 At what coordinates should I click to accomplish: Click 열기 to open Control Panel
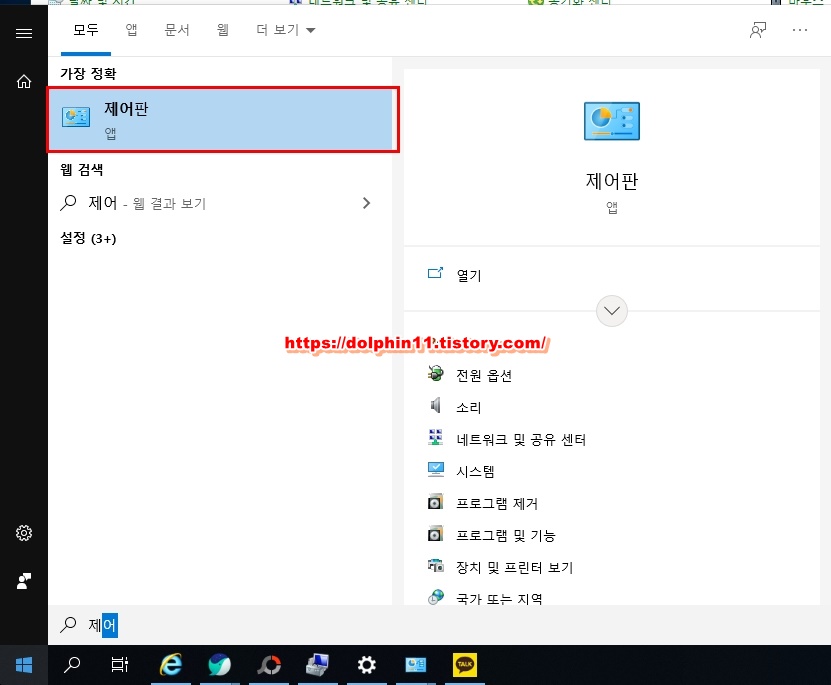pos(469,275)
